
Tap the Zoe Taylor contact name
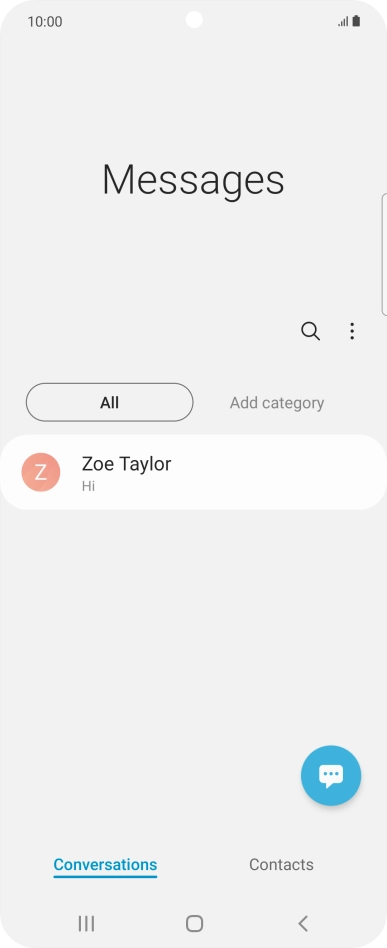click(126, 464)
